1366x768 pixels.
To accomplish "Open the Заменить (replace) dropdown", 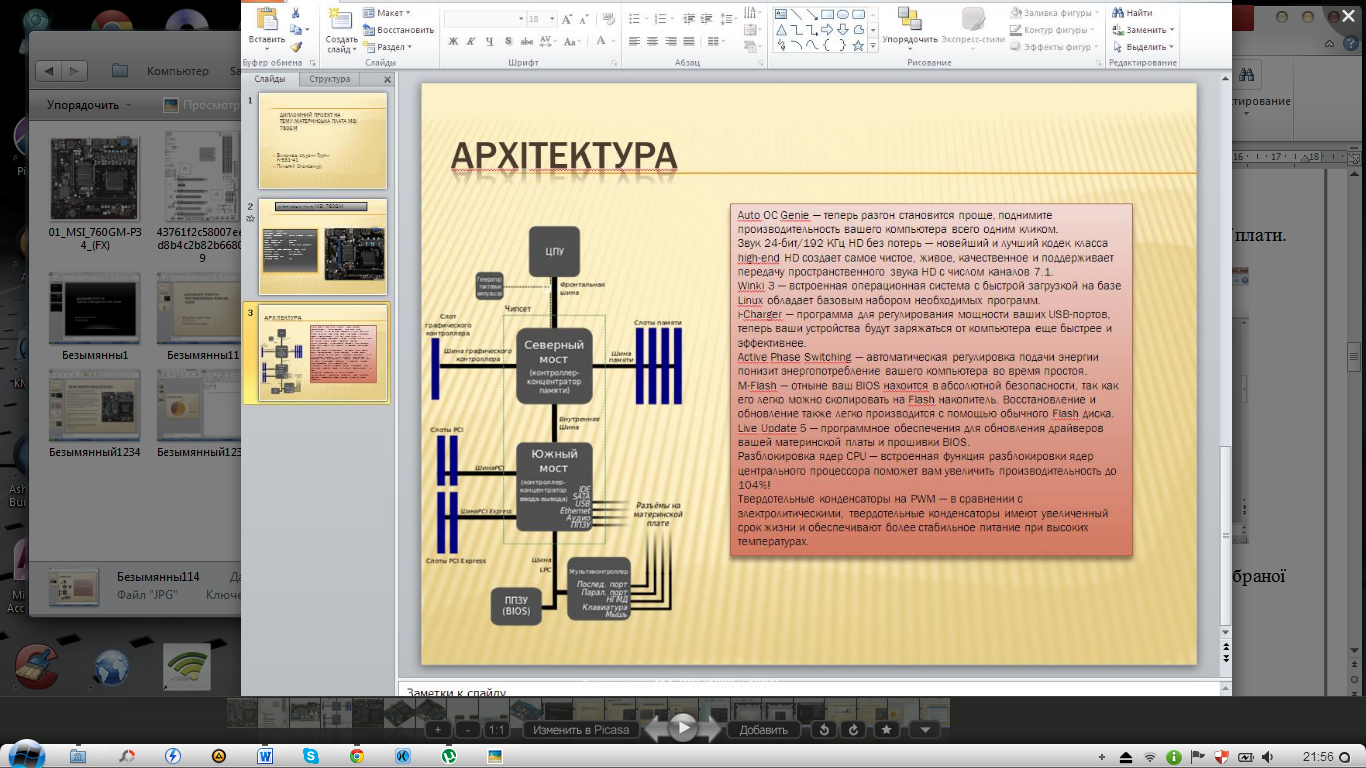I will tap(1142, 30).
